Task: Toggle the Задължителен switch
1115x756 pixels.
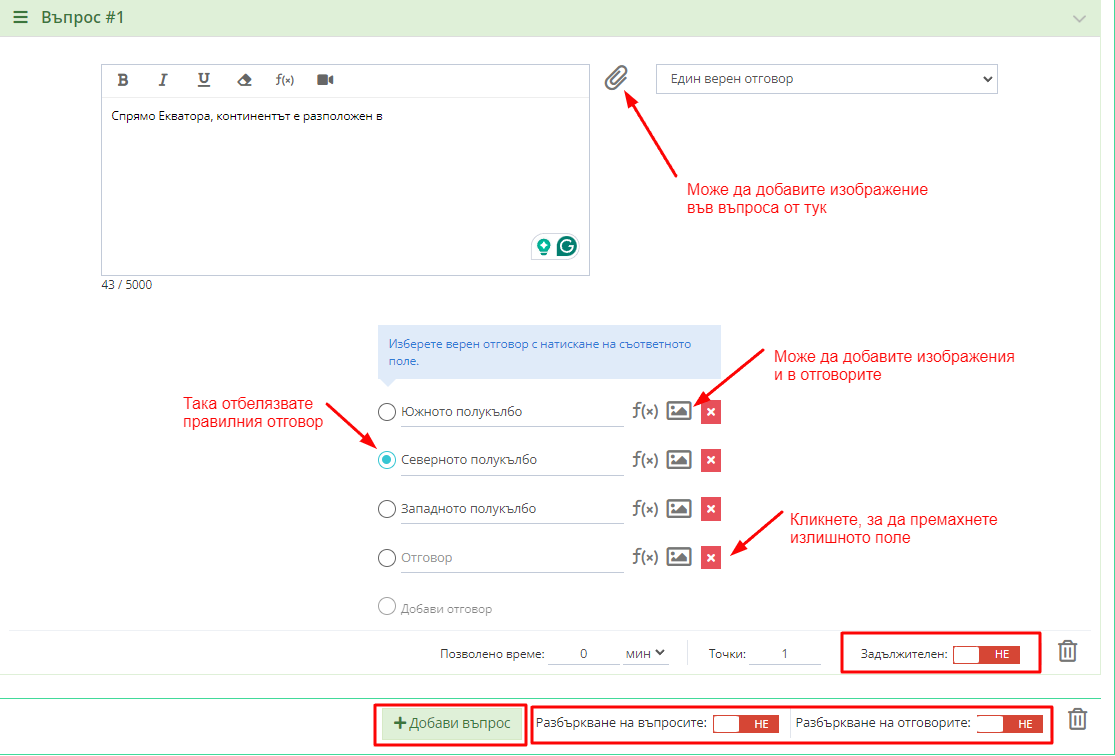Action: coord(986,655)
